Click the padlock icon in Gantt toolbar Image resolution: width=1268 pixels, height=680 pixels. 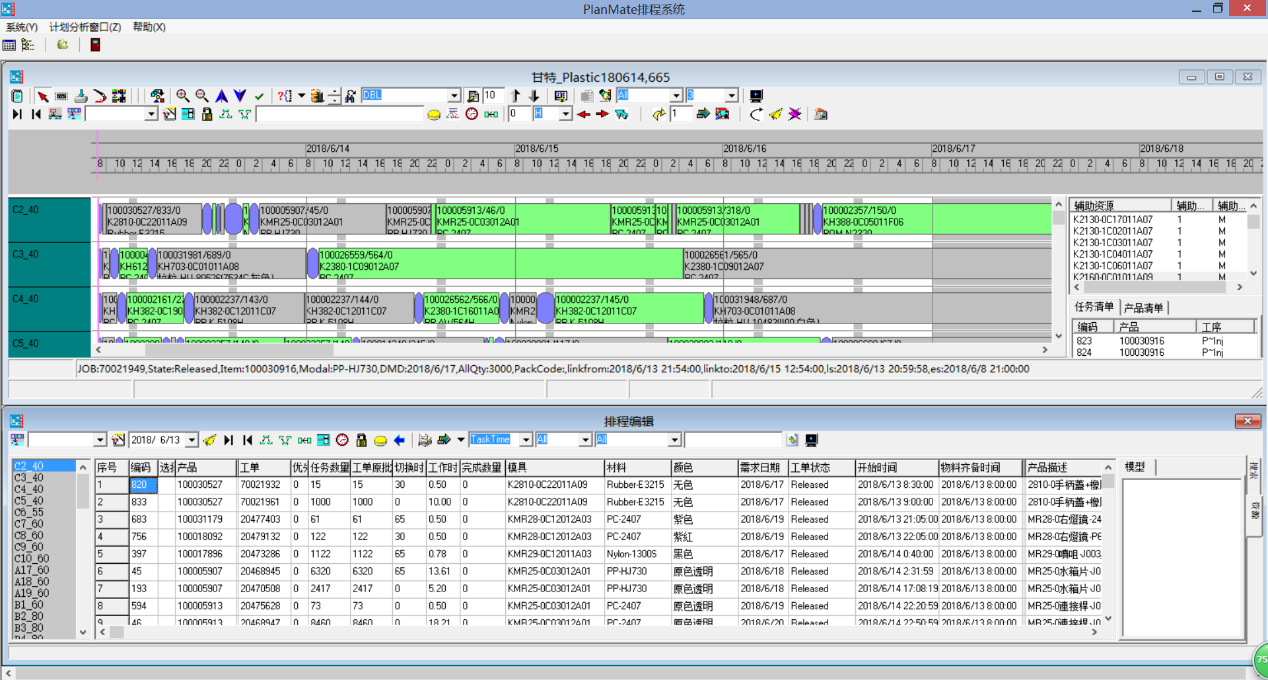[207, 115]
